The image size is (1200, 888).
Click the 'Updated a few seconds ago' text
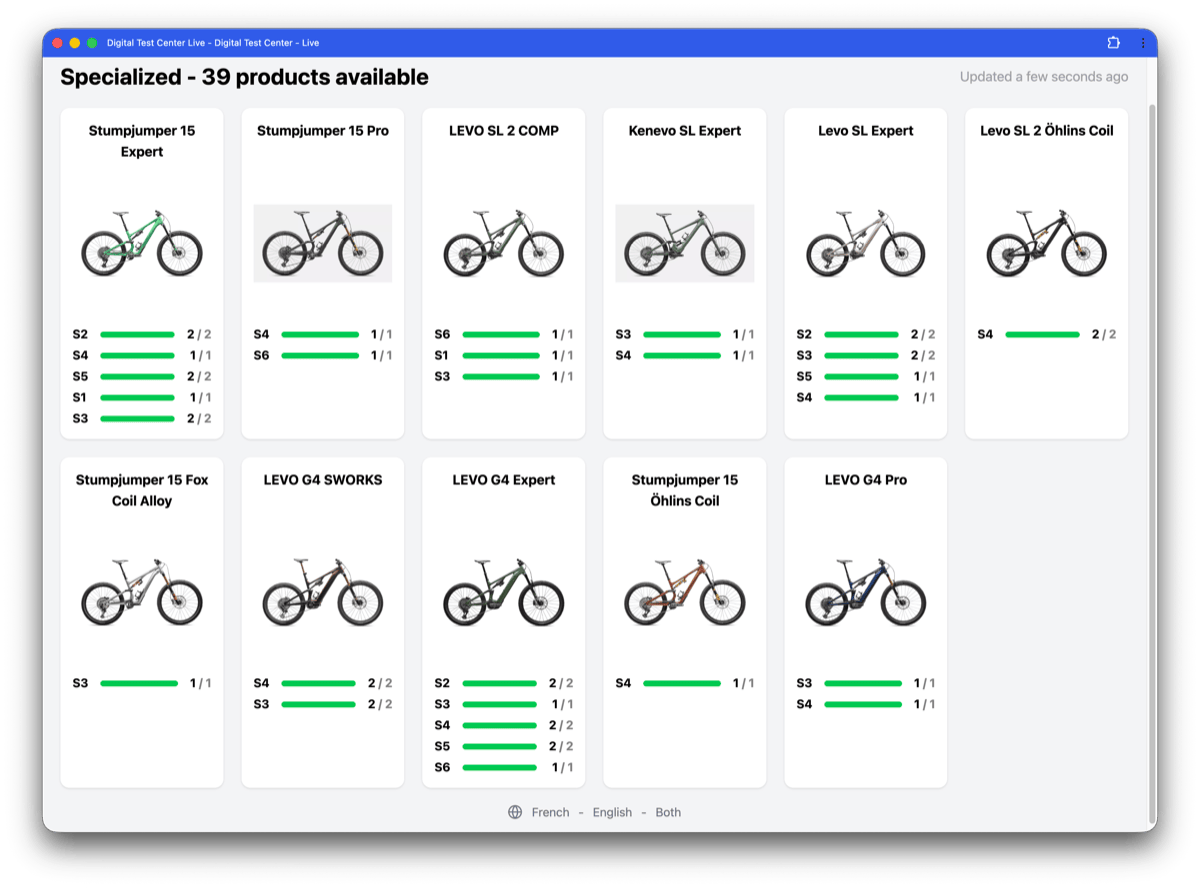tap(1044, 77)
